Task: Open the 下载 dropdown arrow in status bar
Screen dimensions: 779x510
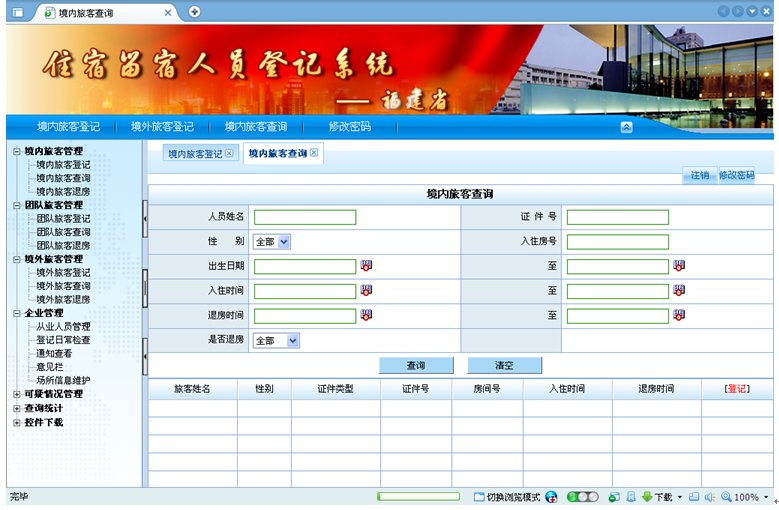Action: (680, 497)
